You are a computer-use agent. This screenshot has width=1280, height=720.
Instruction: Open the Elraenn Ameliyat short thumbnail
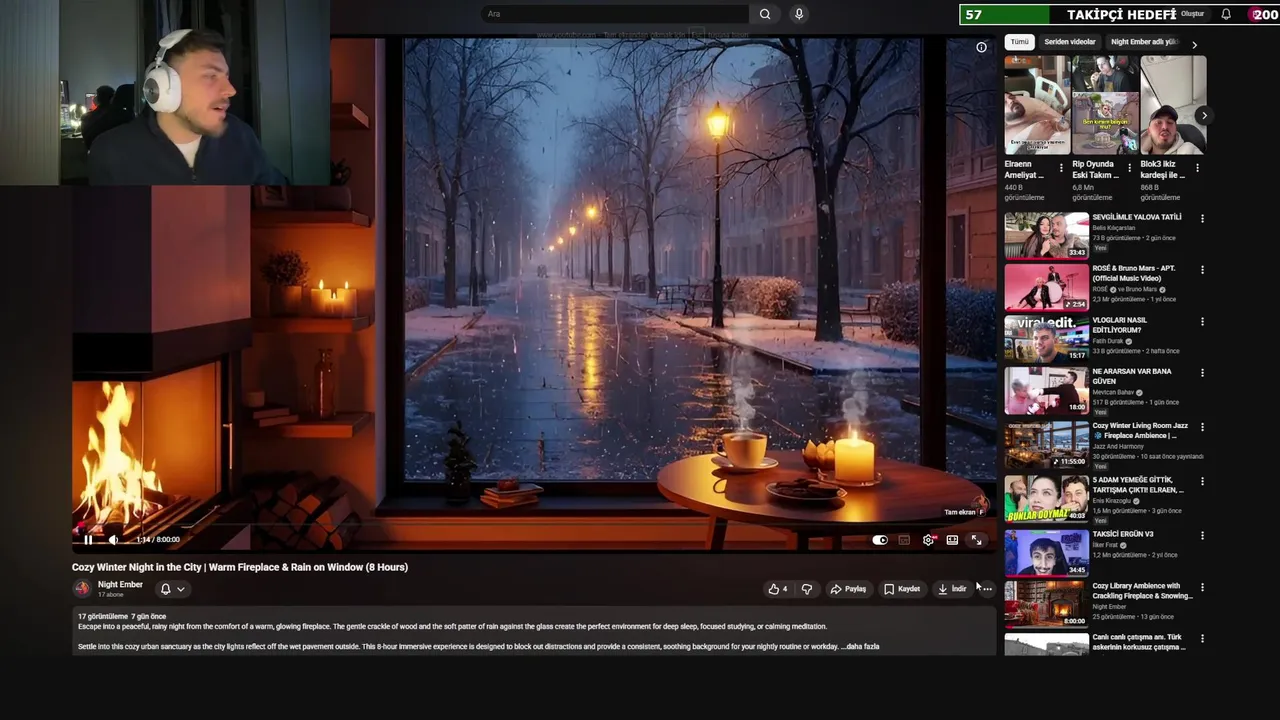tap(1037, 105)
